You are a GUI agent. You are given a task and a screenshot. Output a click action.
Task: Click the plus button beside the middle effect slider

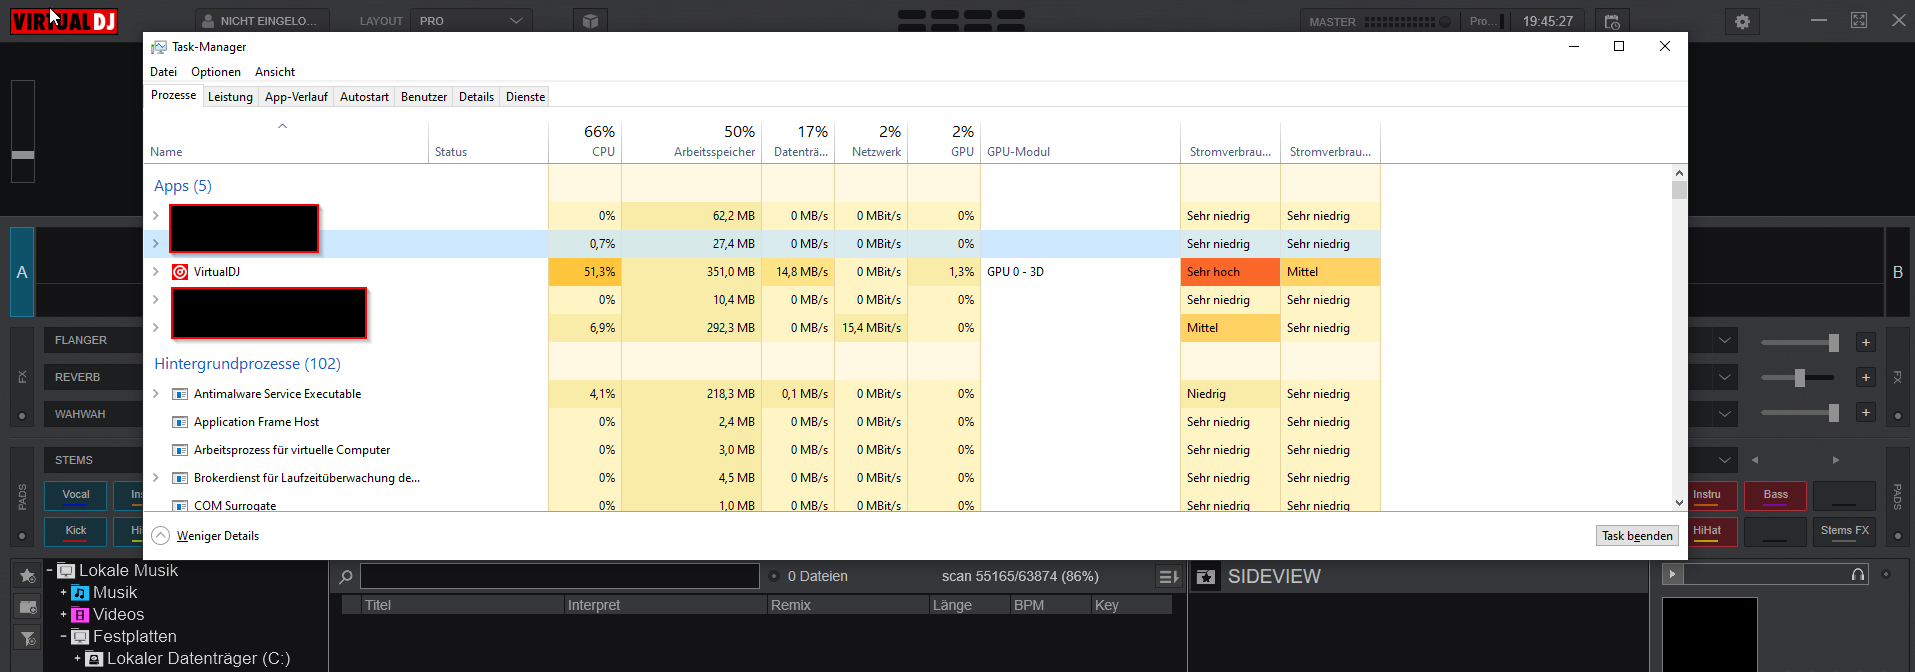pyautogui.click(x=1866, y=378)
